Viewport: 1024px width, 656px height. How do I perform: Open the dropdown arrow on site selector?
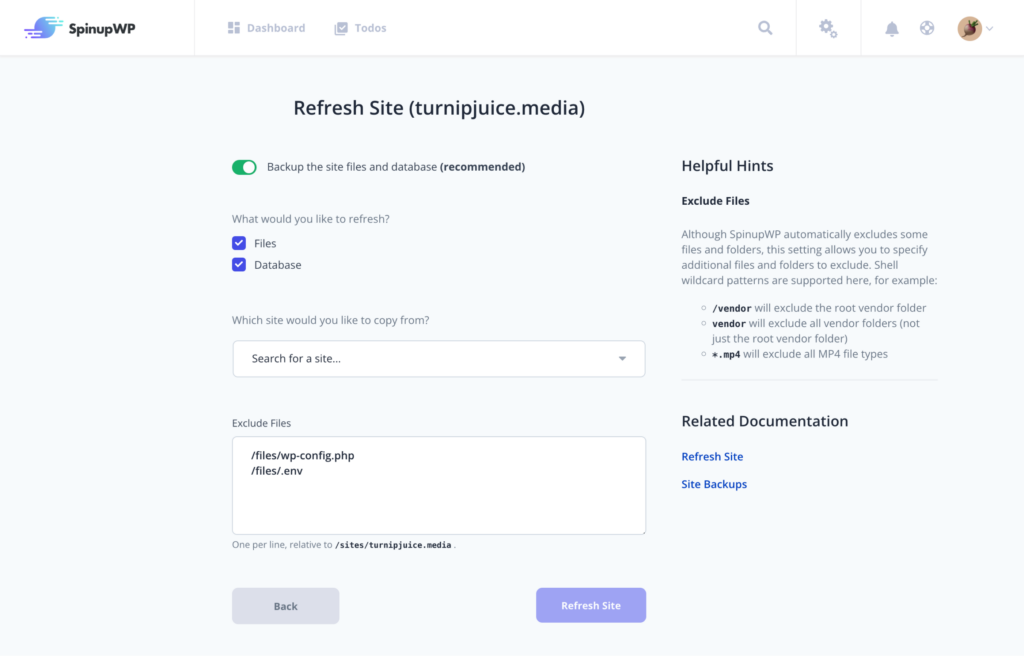tap(621, 358)
